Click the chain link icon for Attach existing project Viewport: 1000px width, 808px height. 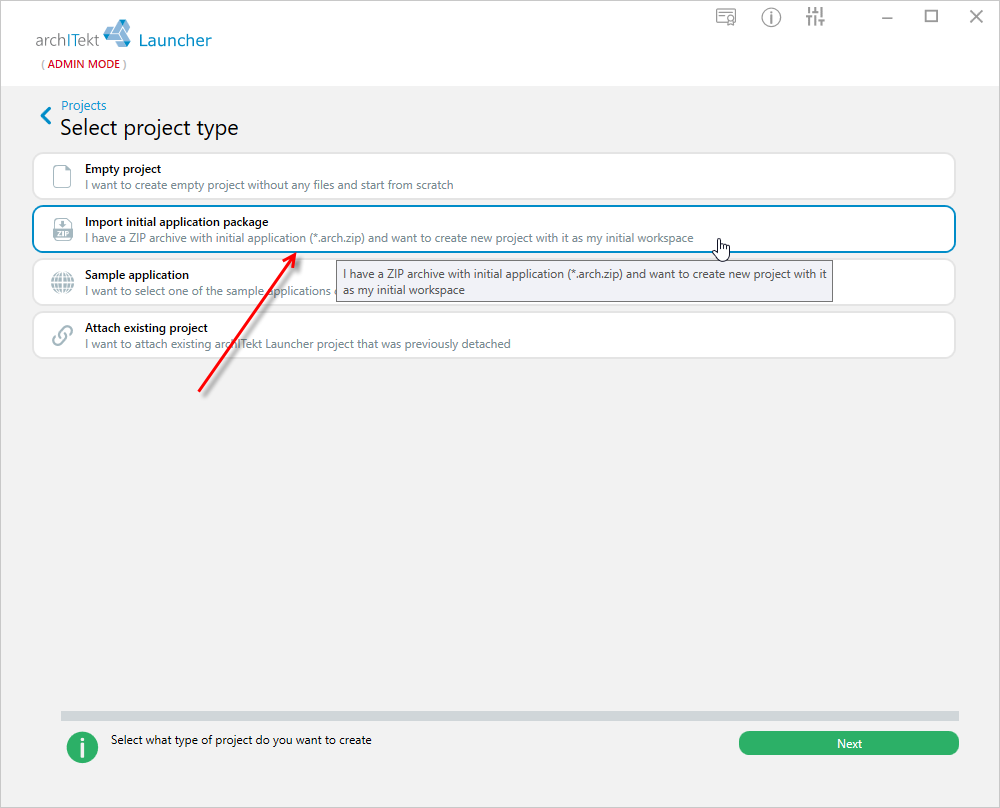point(62,335)
